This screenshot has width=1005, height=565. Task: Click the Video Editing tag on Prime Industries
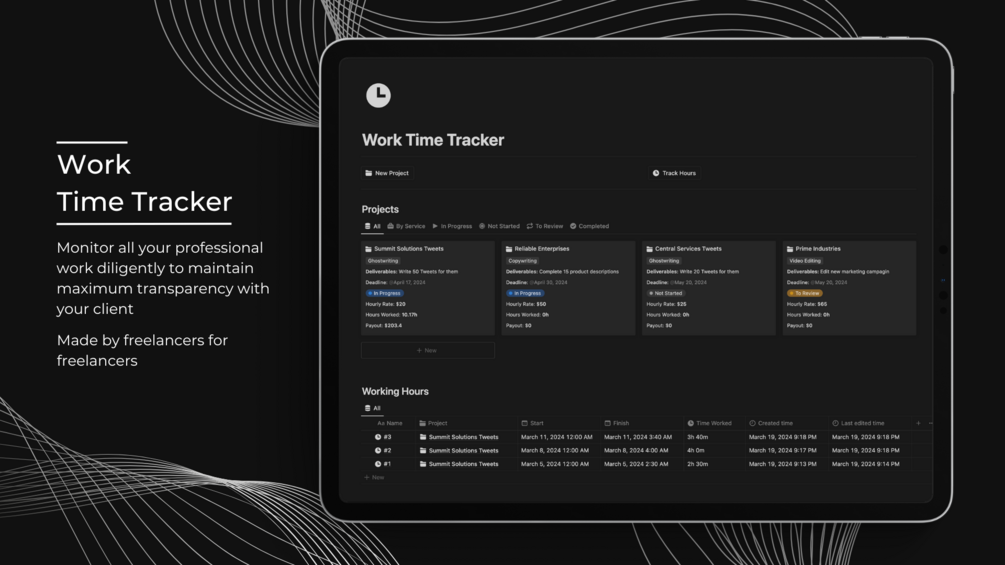pyautogui.click(x=805, y=261)
